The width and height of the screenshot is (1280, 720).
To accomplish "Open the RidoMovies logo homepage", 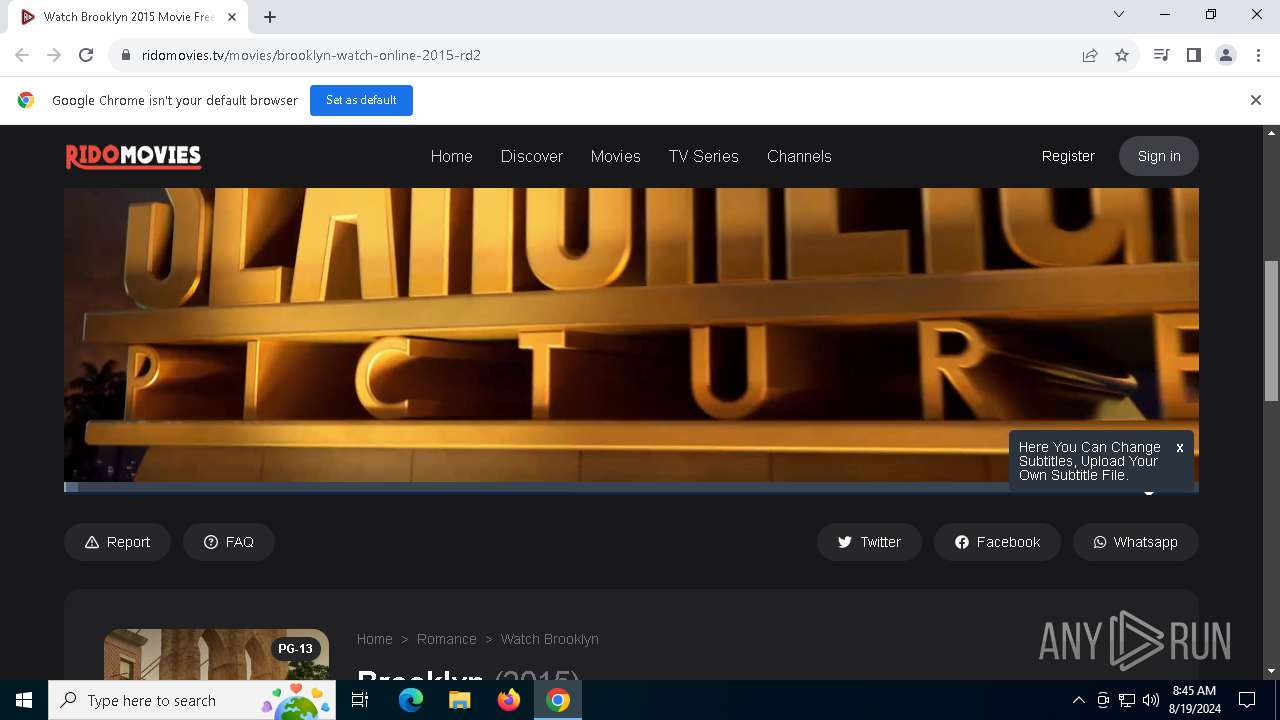I will tap(133, 156).
